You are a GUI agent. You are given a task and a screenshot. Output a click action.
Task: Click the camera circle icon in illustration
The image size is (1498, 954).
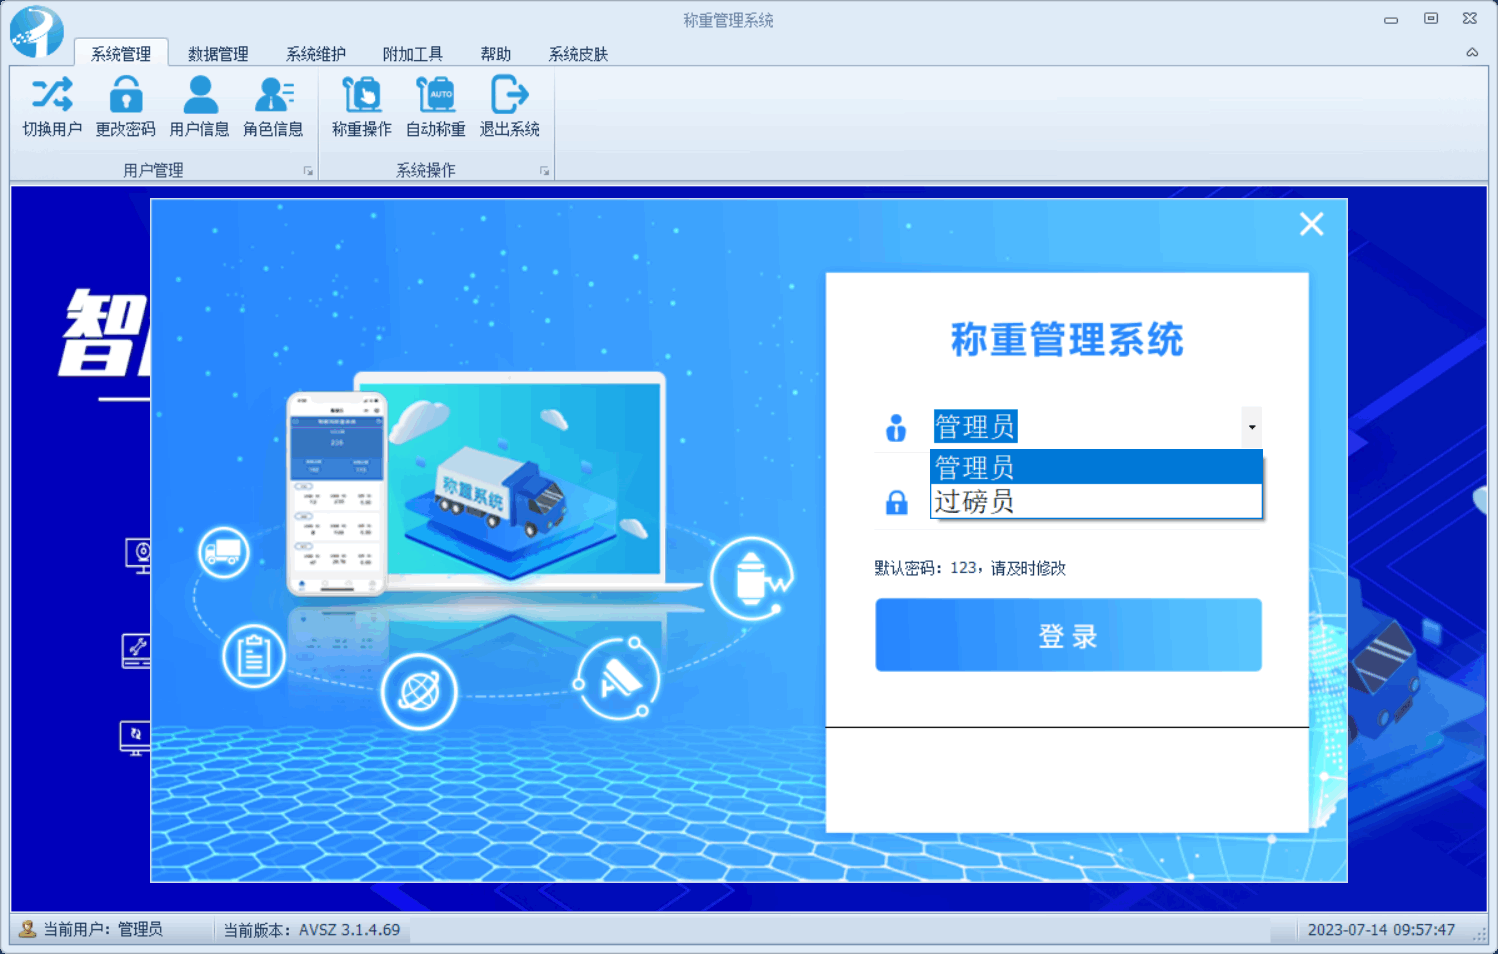(617, 679)
